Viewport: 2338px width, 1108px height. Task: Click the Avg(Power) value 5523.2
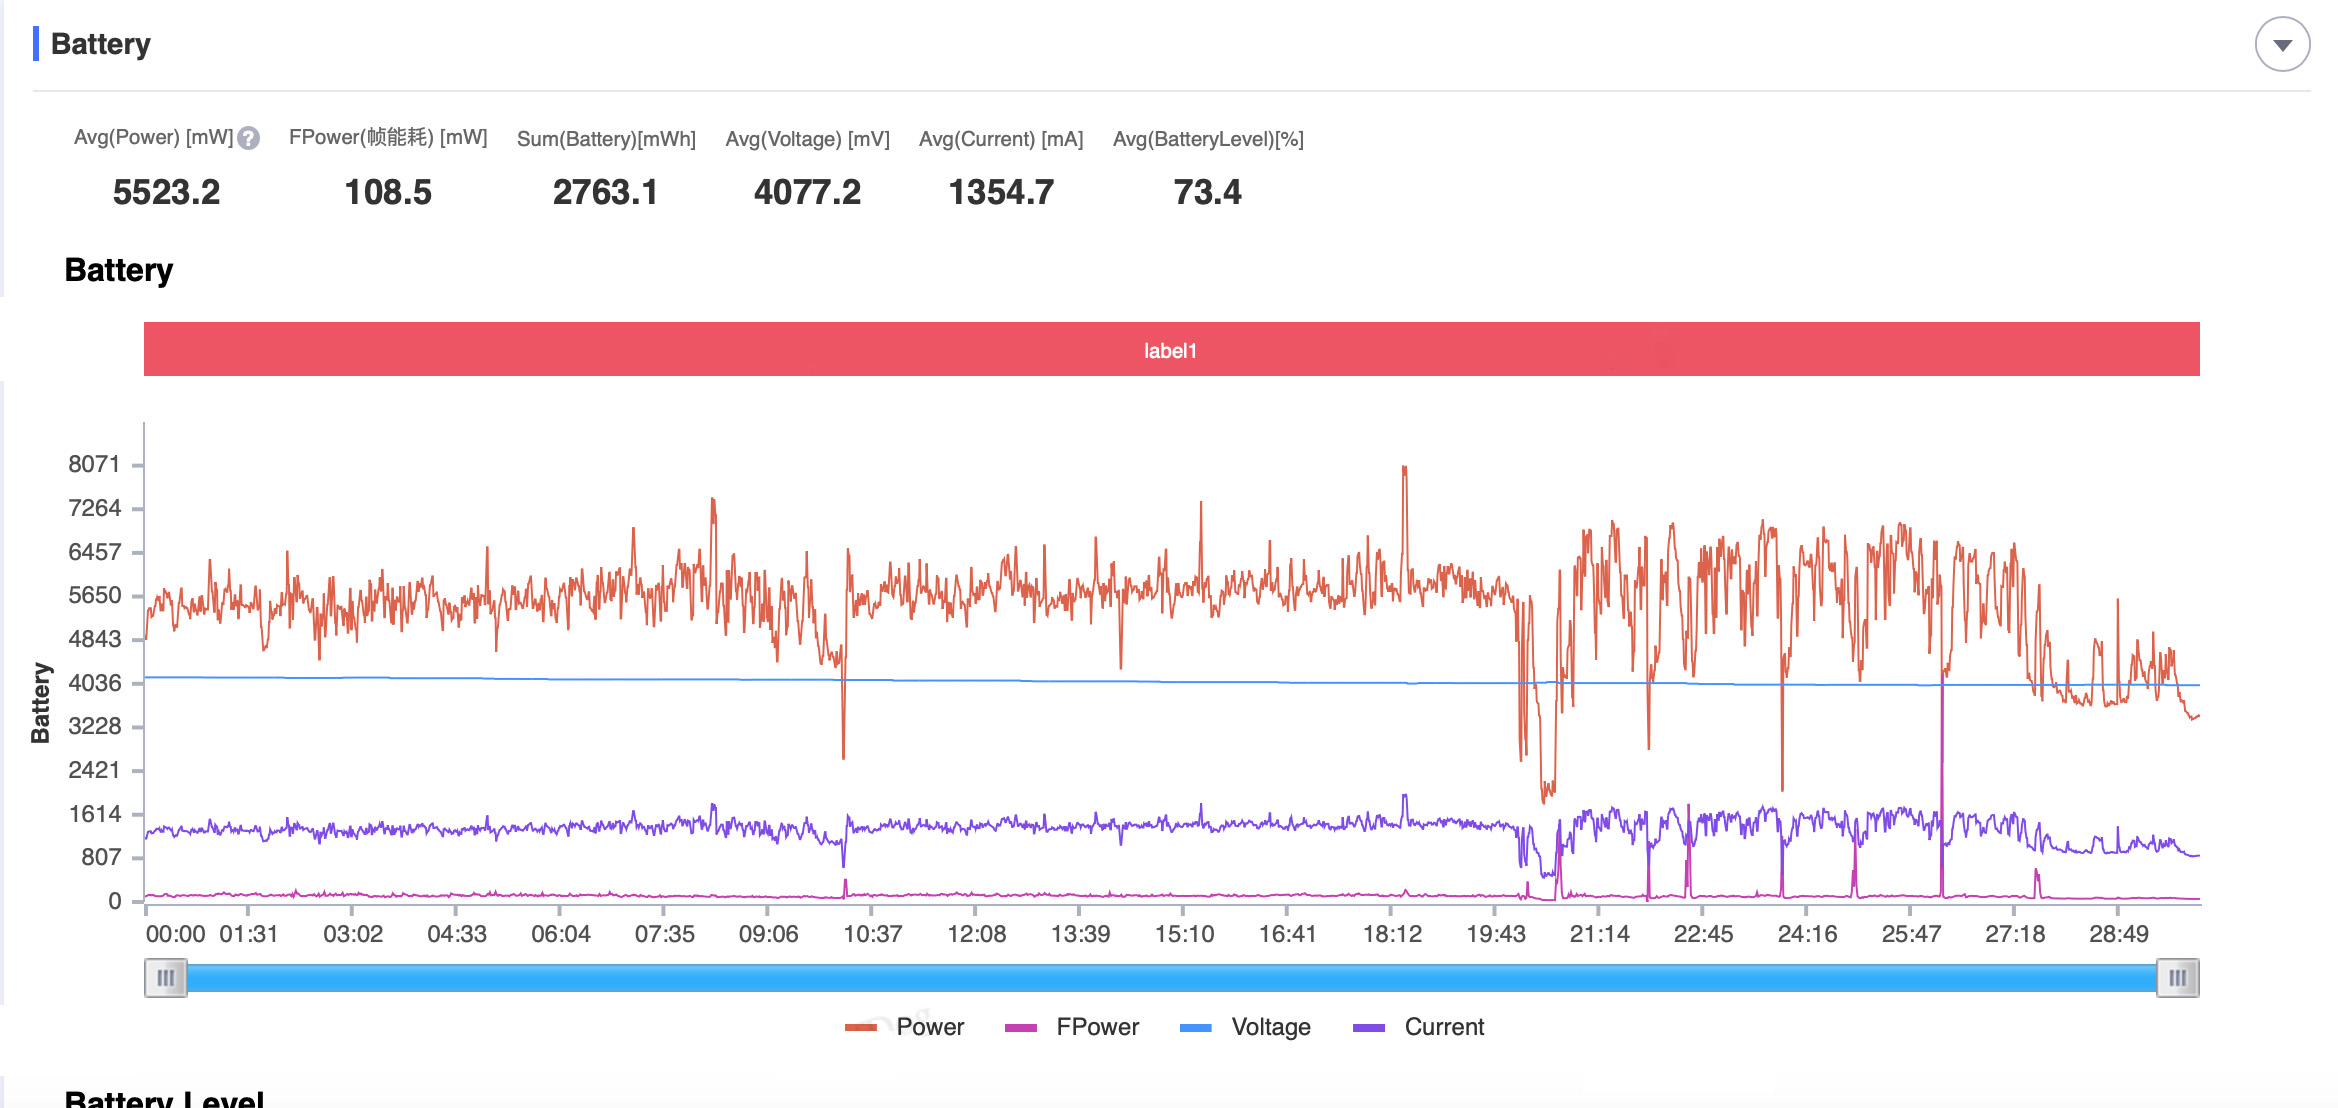[166, 192]
